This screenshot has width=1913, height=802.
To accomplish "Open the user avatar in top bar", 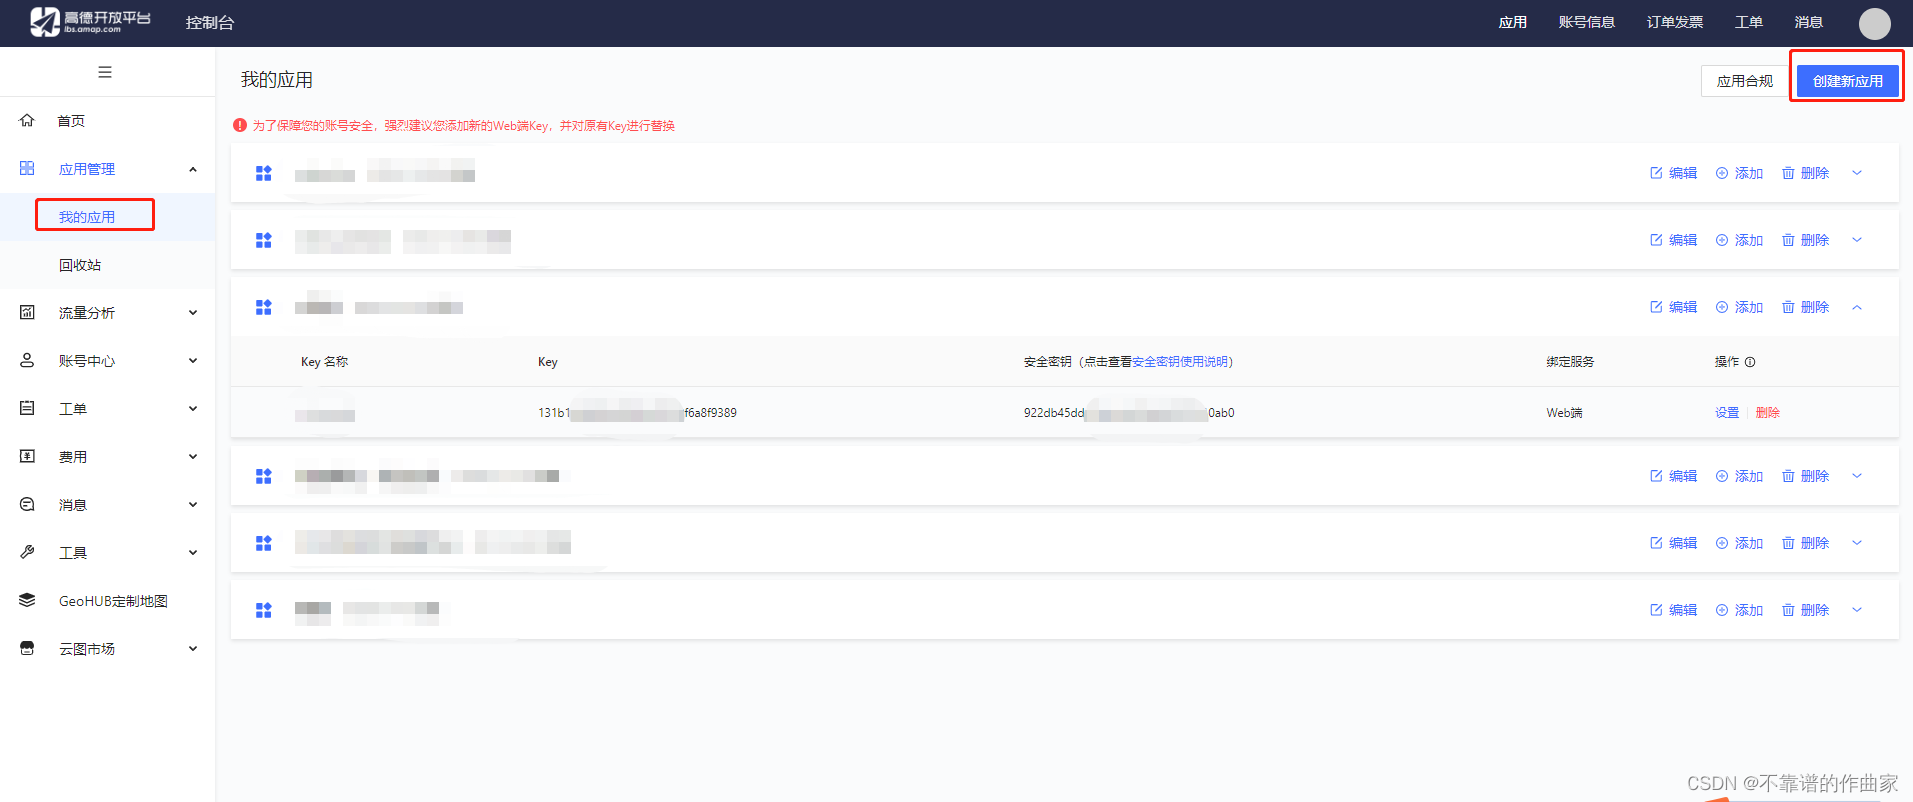I will click(1874, 23).
